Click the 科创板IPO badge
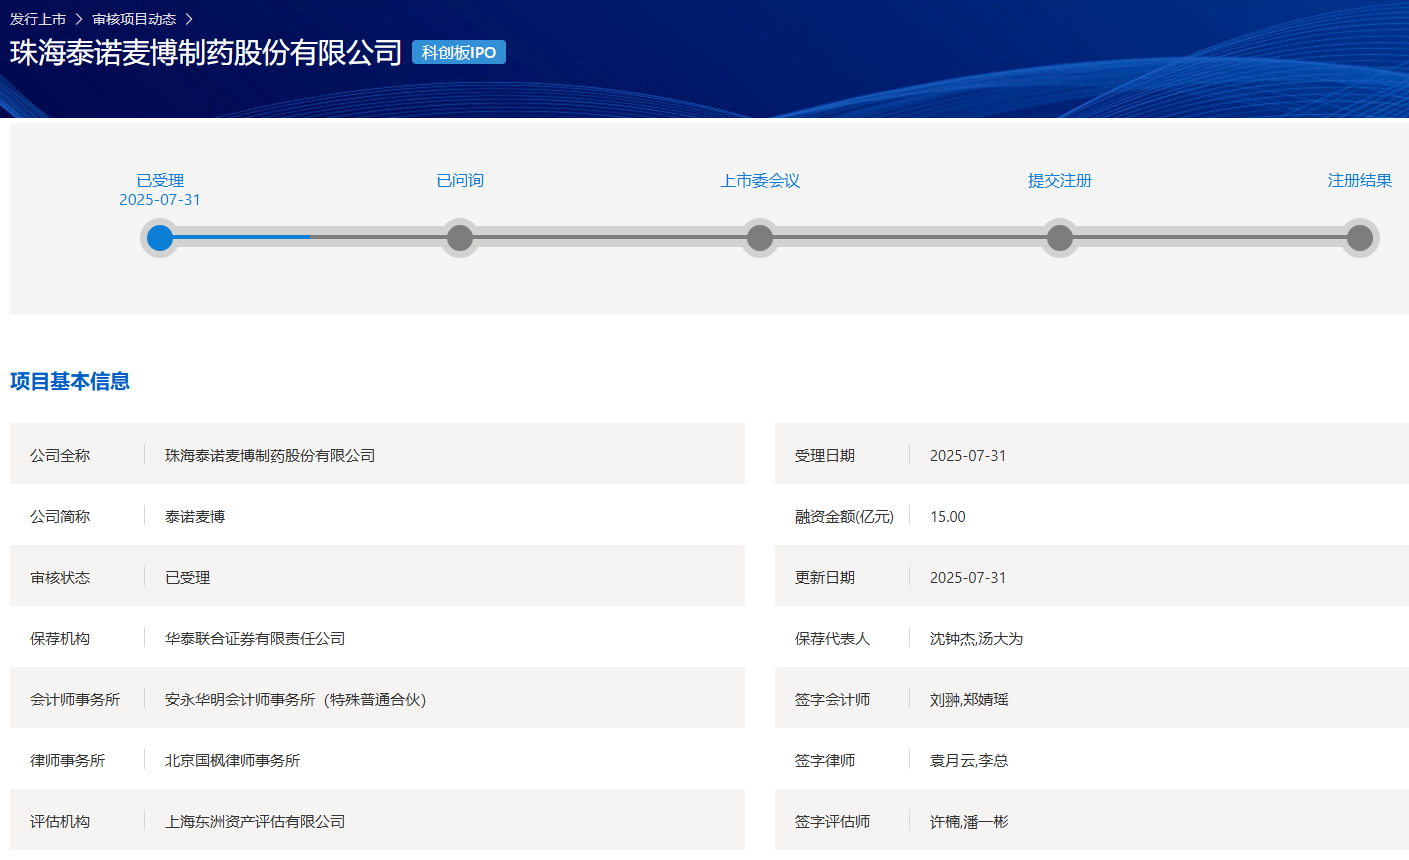This screenshot has width=1409, height=860. tap(459, 52)
